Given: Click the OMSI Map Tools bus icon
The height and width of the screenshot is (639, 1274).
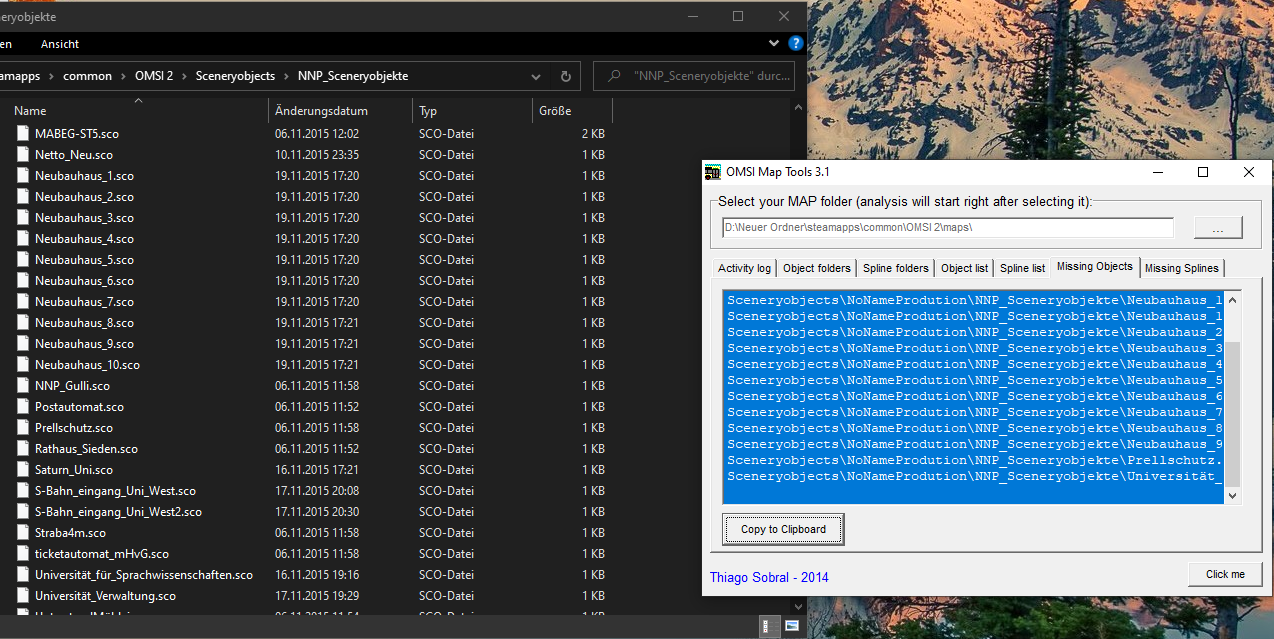Looking at the screenshot, I should [713, 172].
